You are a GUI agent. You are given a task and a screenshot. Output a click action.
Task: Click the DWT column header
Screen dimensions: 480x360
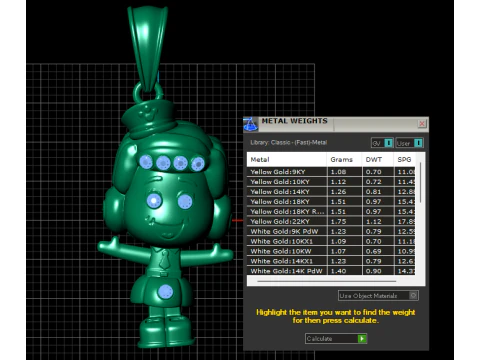coord(378,160)
